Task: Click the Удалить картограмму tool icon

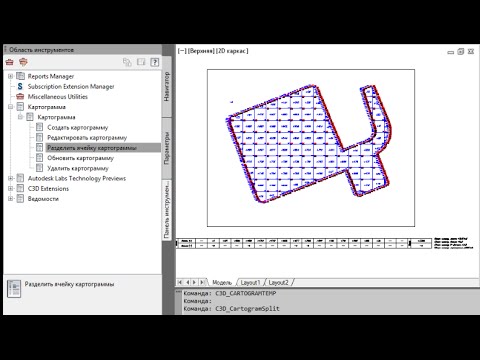Action: click(x=40, y=168)
